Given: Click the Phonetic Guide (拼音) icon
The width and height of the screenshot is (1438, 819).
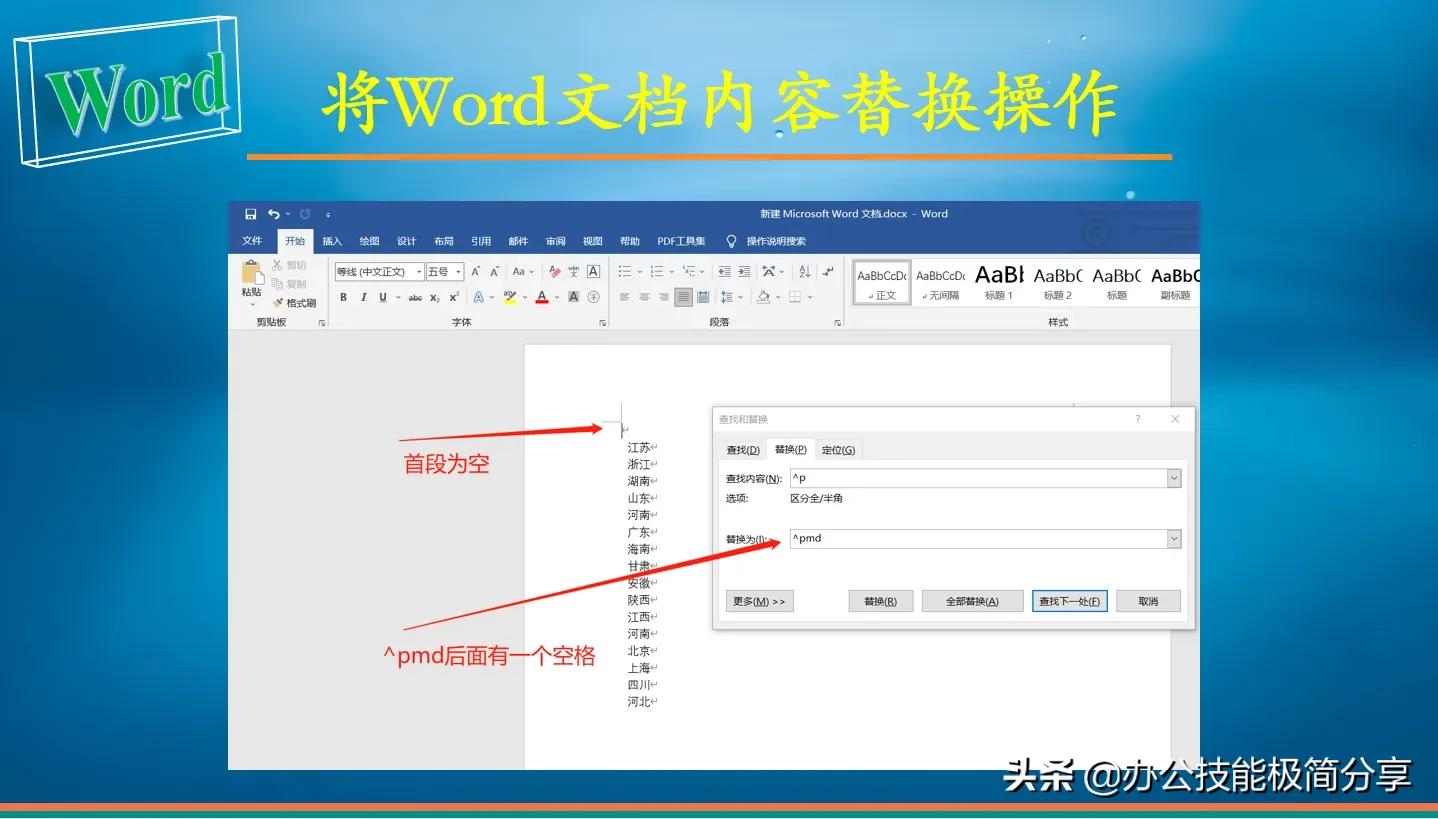Looking at the screenshot, I should (574, 272).
